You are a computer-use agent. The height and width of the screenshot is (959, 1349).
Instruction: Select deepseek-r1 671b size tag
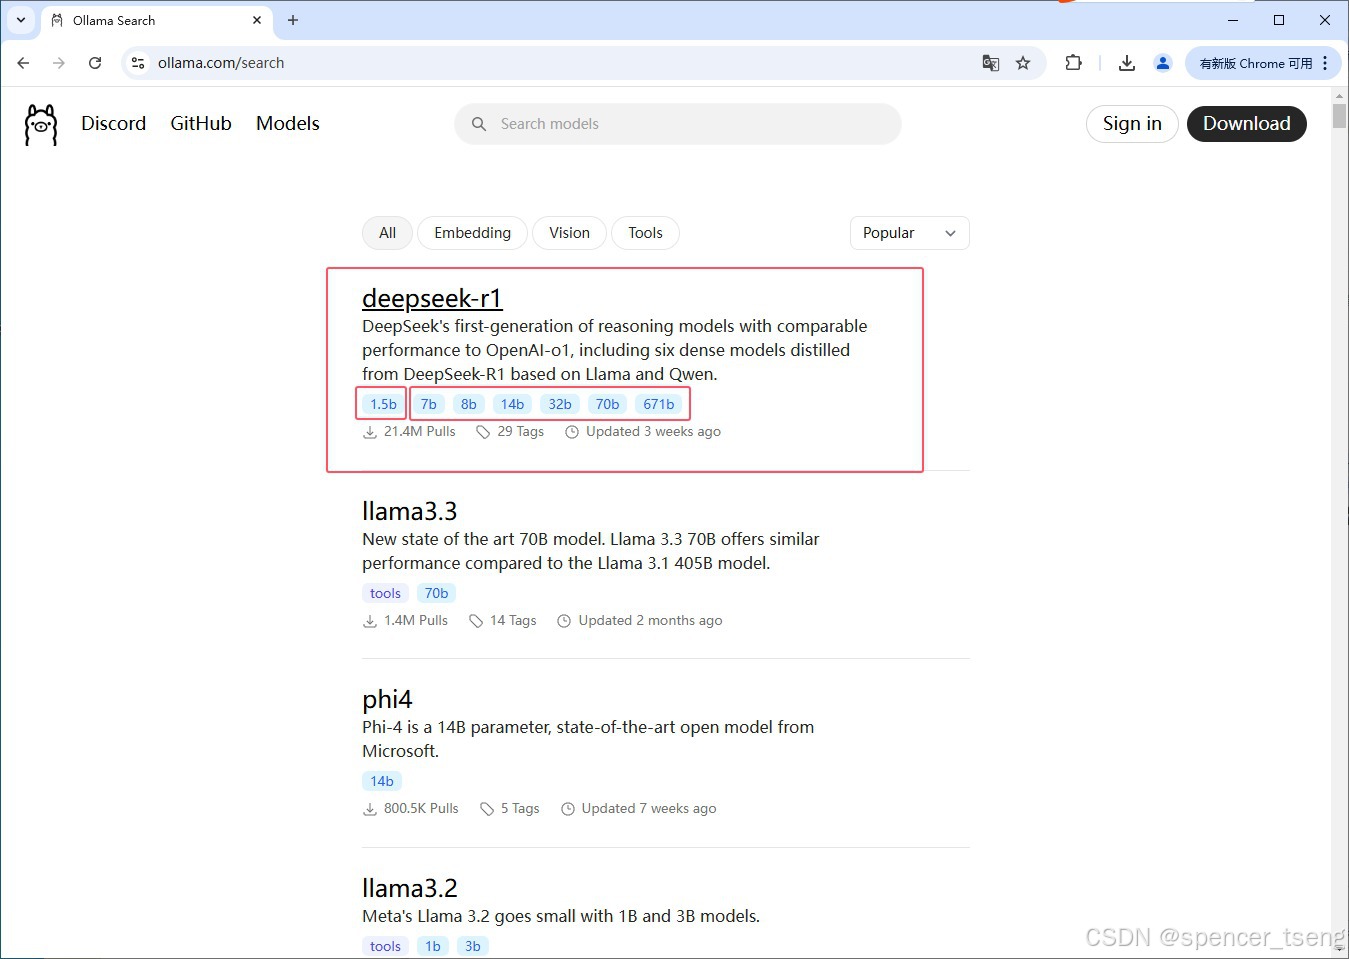[658, 404]
